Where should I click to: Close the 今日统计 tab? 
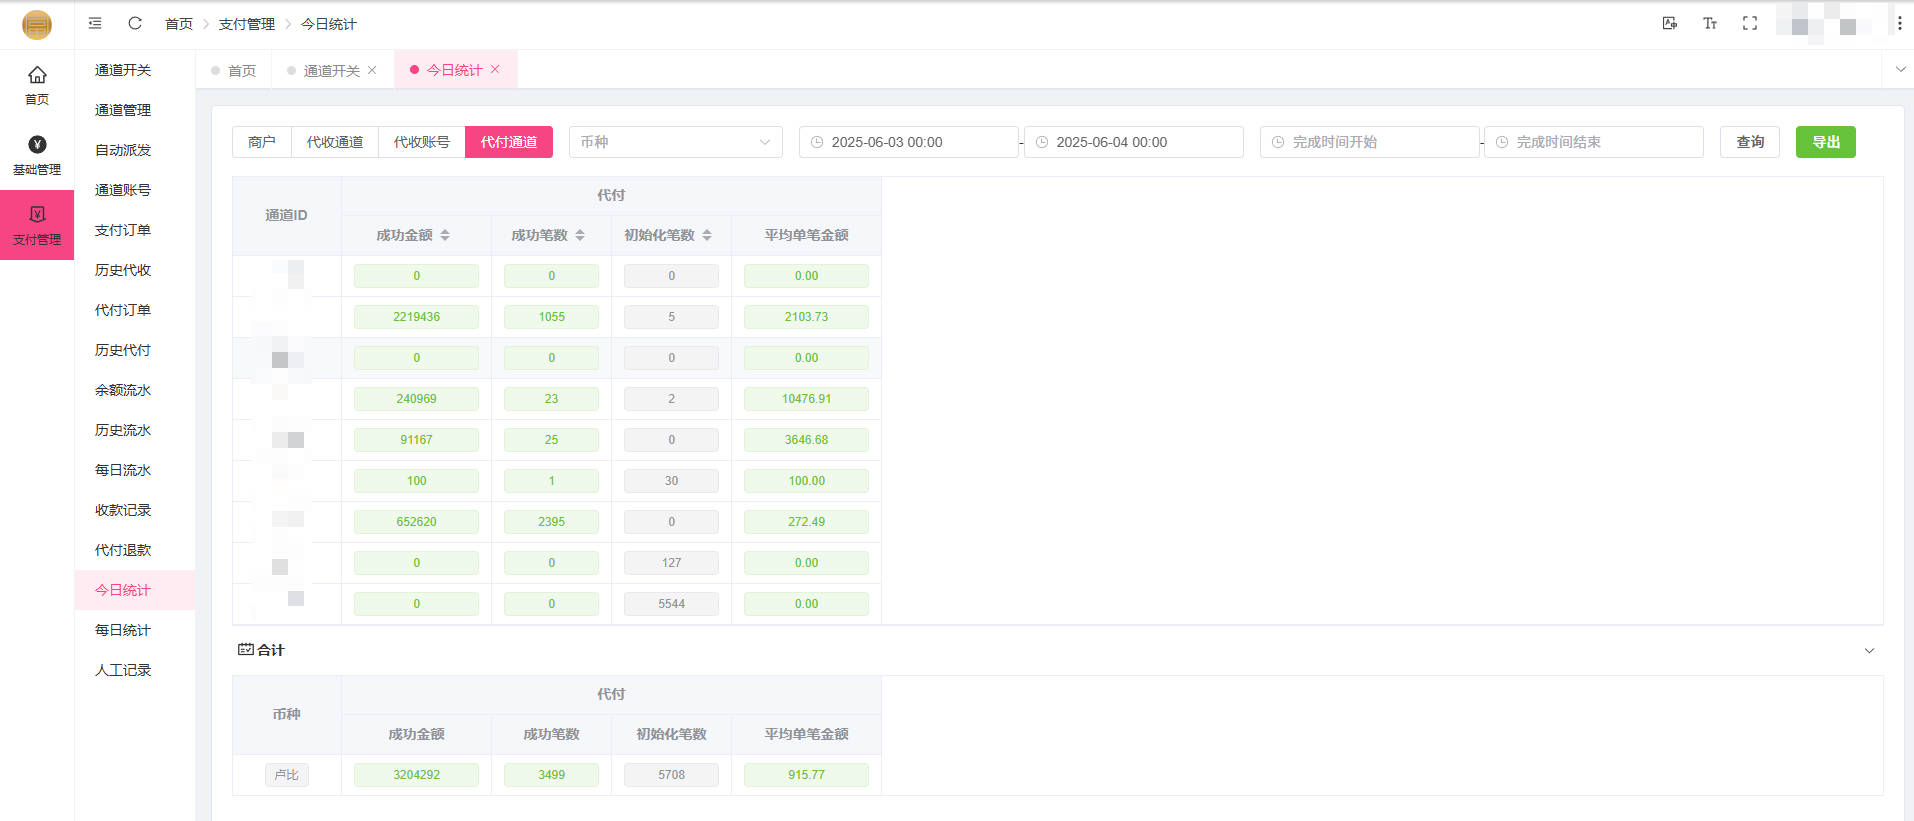pyautogui.click(x=495, y=70)
